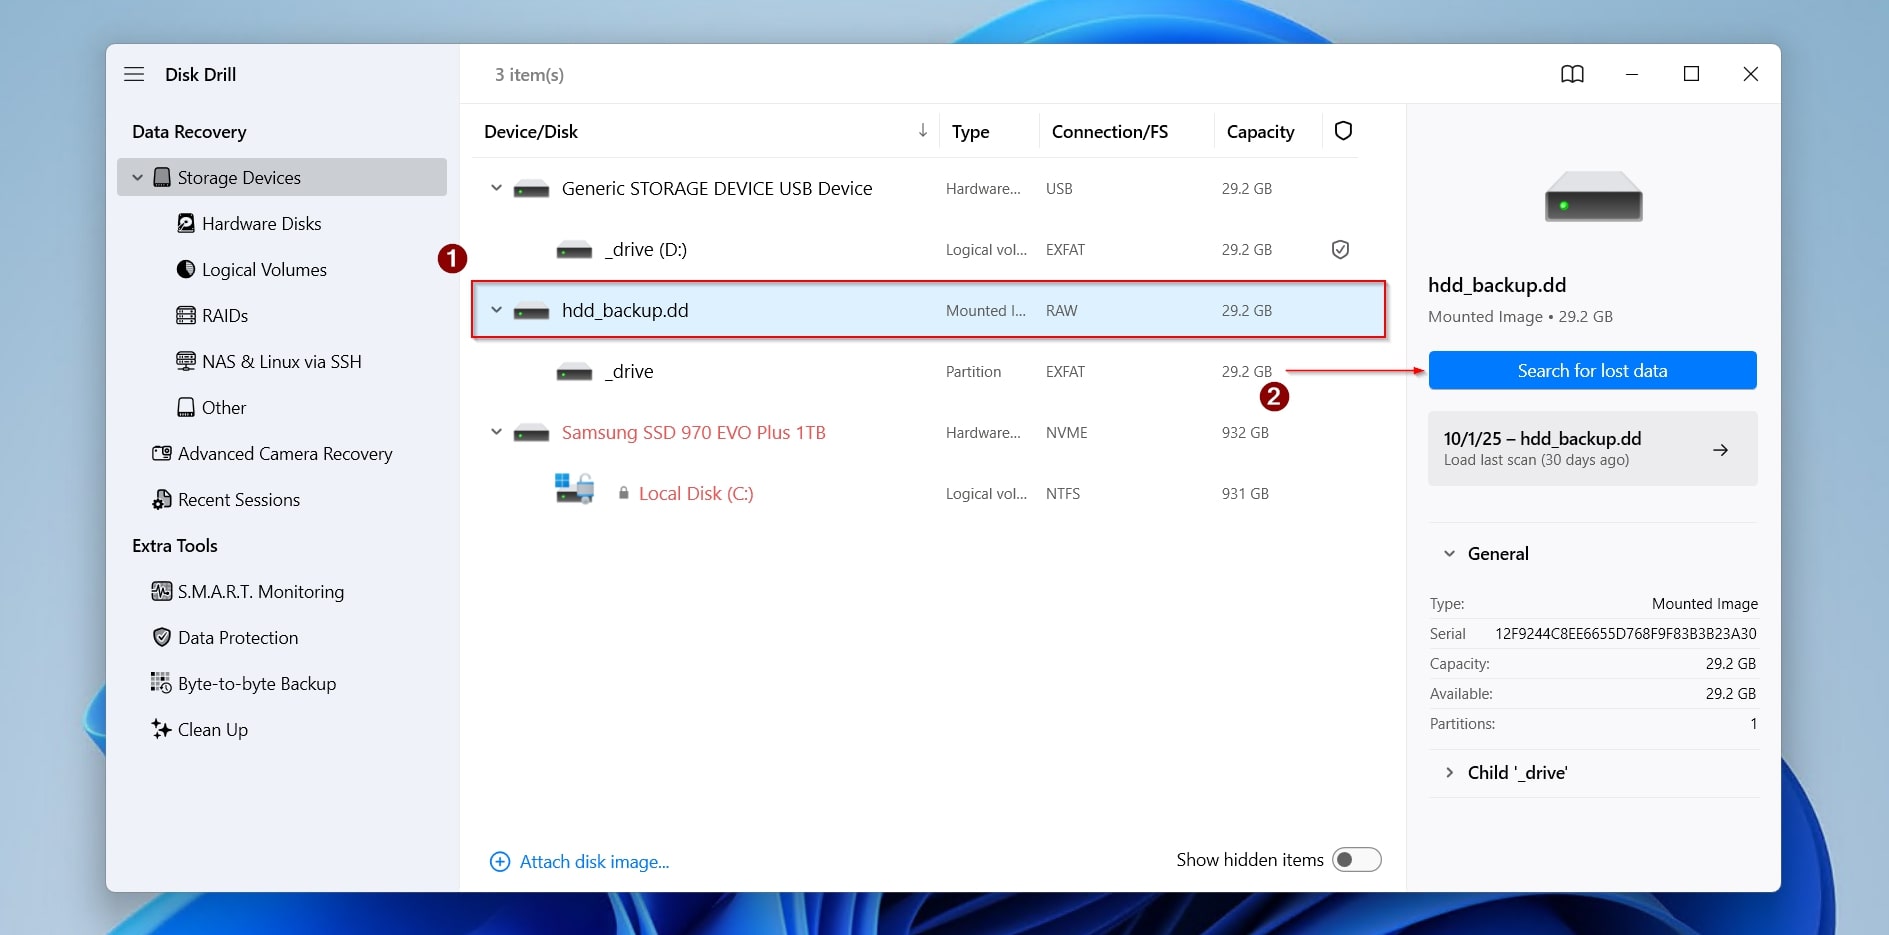Open Advanced Camera Recovery
The height and width of the screenshot is (935, 1889).
[284, 453]
